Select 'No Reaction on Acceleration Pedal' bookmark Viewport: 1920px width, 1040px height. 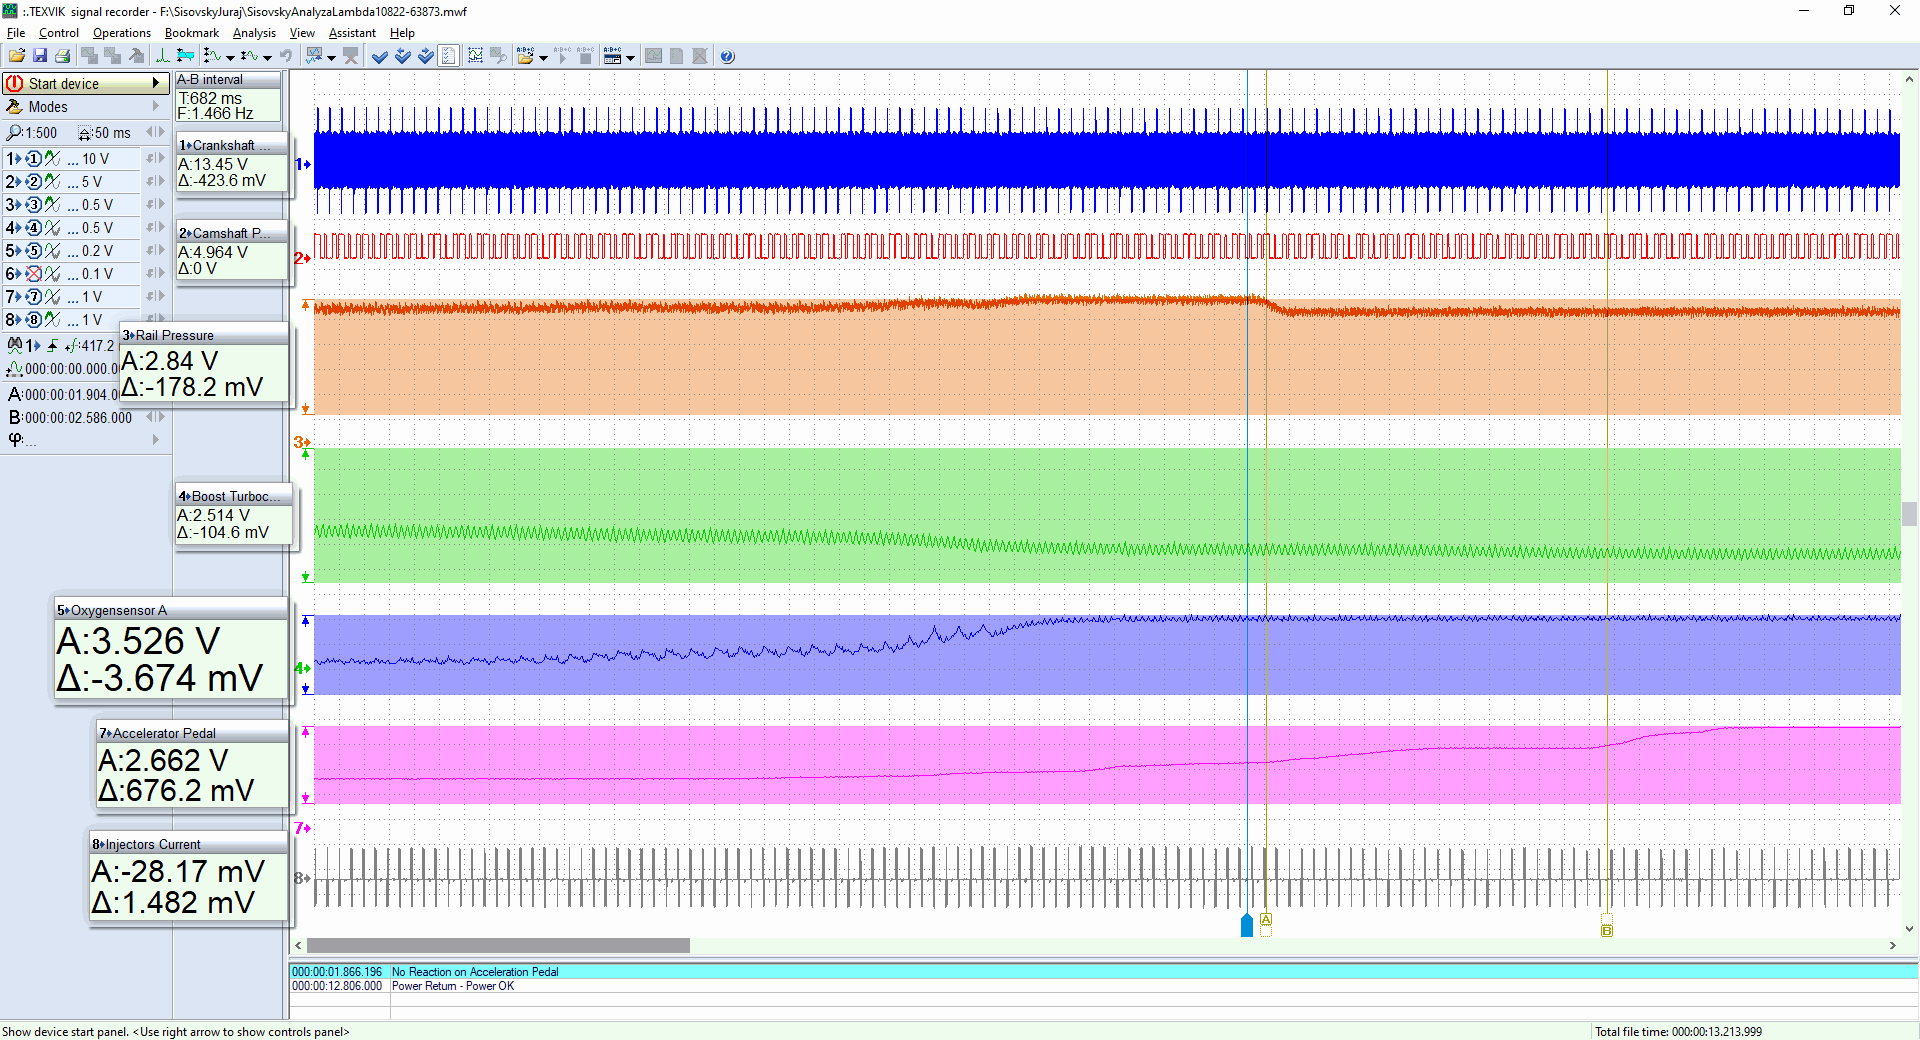[475, 972]
